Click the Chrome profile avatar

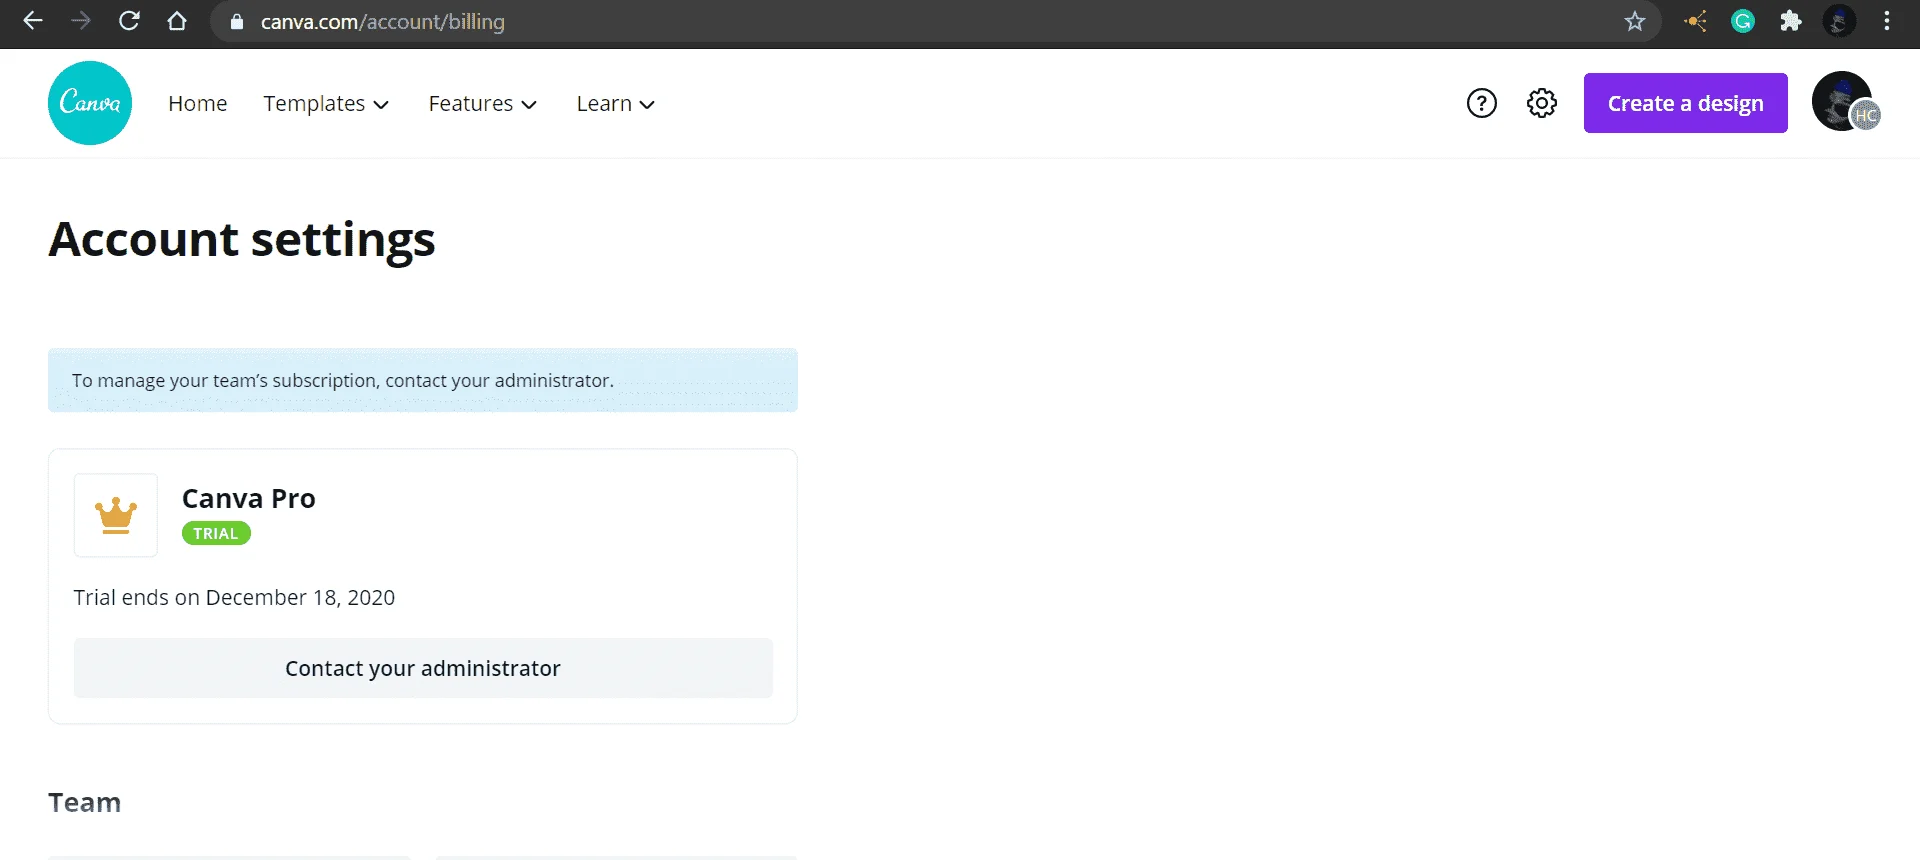point(1839,21)
